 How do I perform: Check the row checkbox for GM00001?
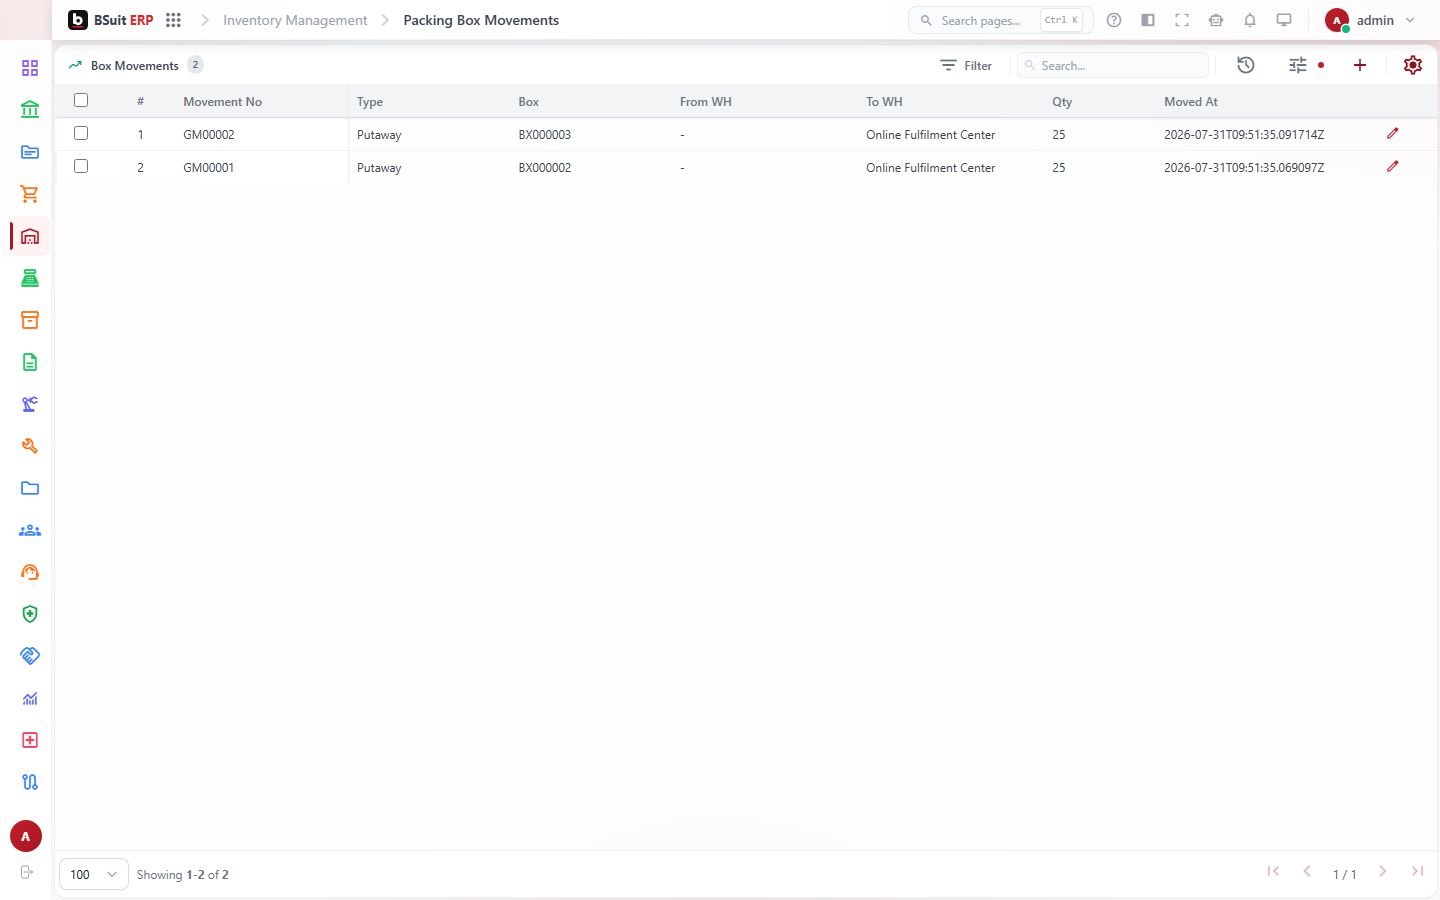click(81, 166)
